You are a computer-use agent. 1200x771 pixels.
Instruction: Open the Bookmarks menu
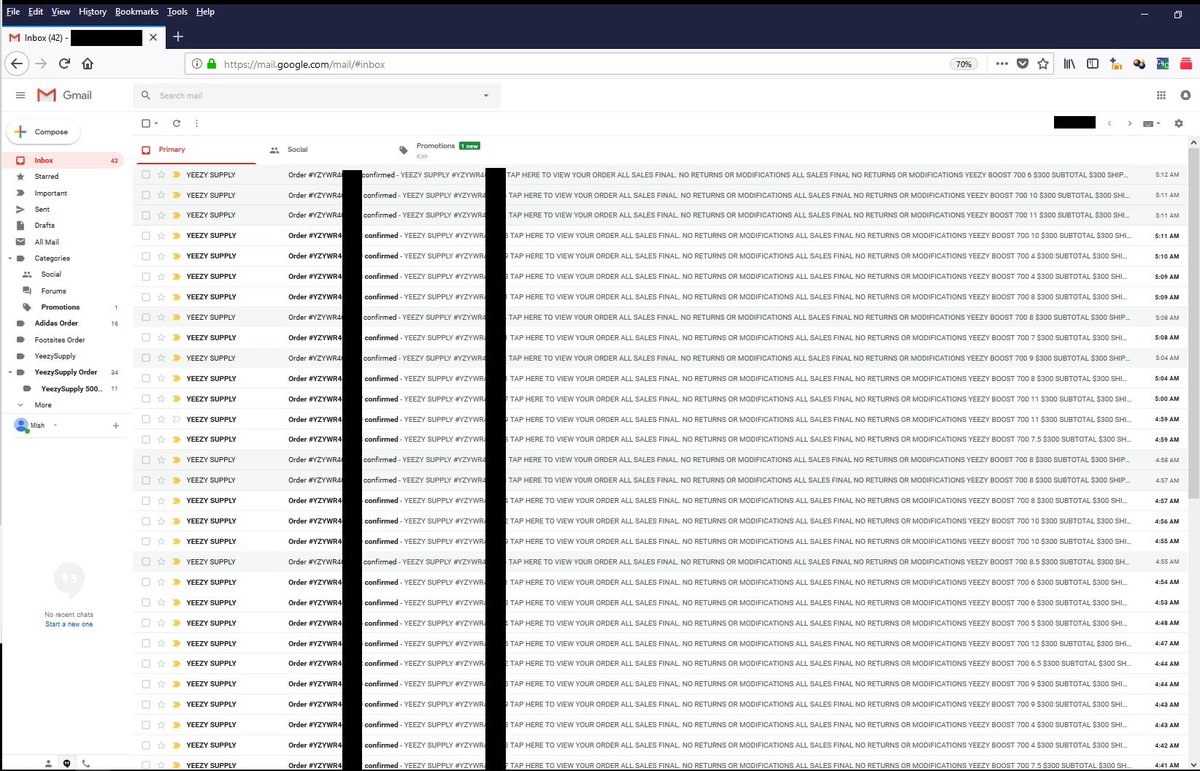(136, 12)
